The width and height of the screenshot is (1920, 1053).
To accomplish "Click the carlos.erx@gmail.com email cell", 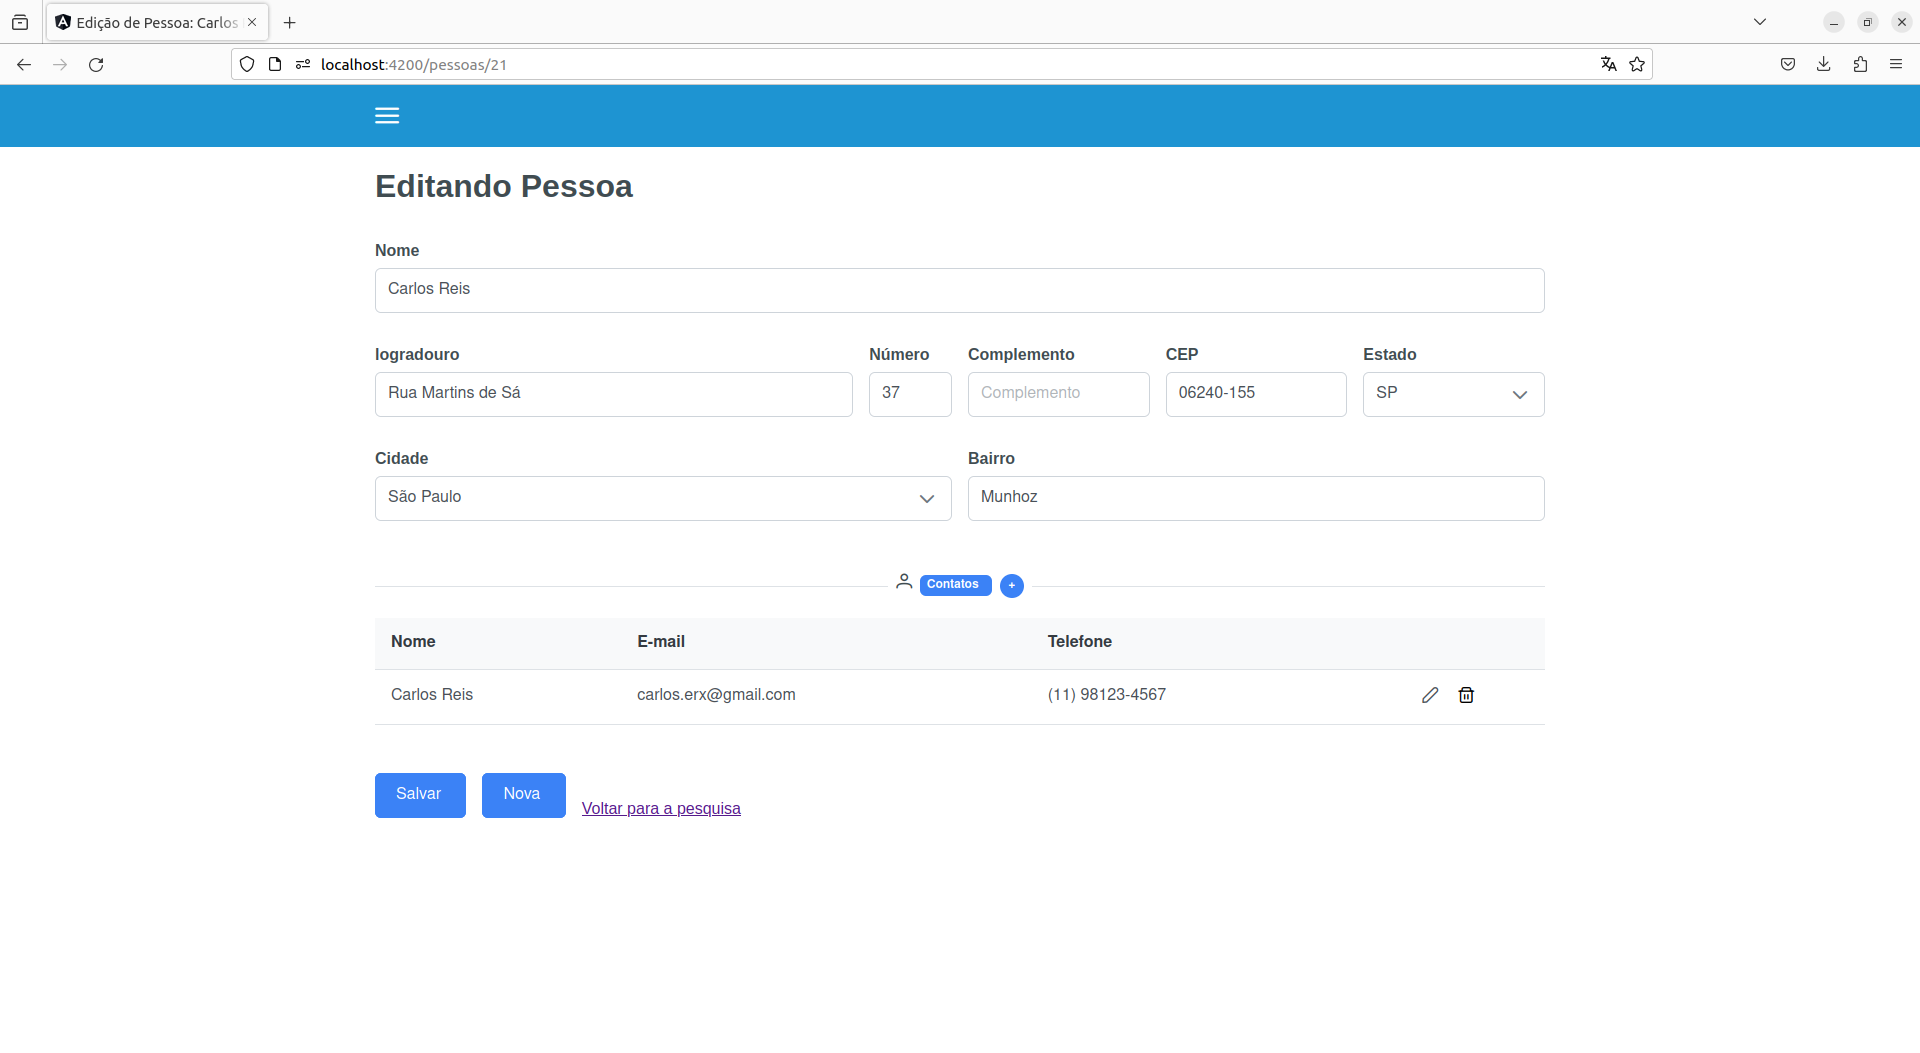I will (716, 695).
